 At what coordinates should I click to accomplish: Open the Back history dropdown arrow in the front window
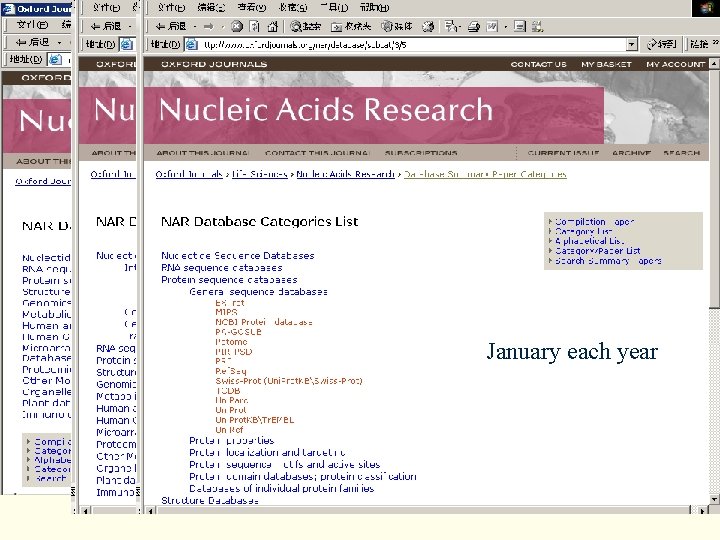(x=195, y=27)
